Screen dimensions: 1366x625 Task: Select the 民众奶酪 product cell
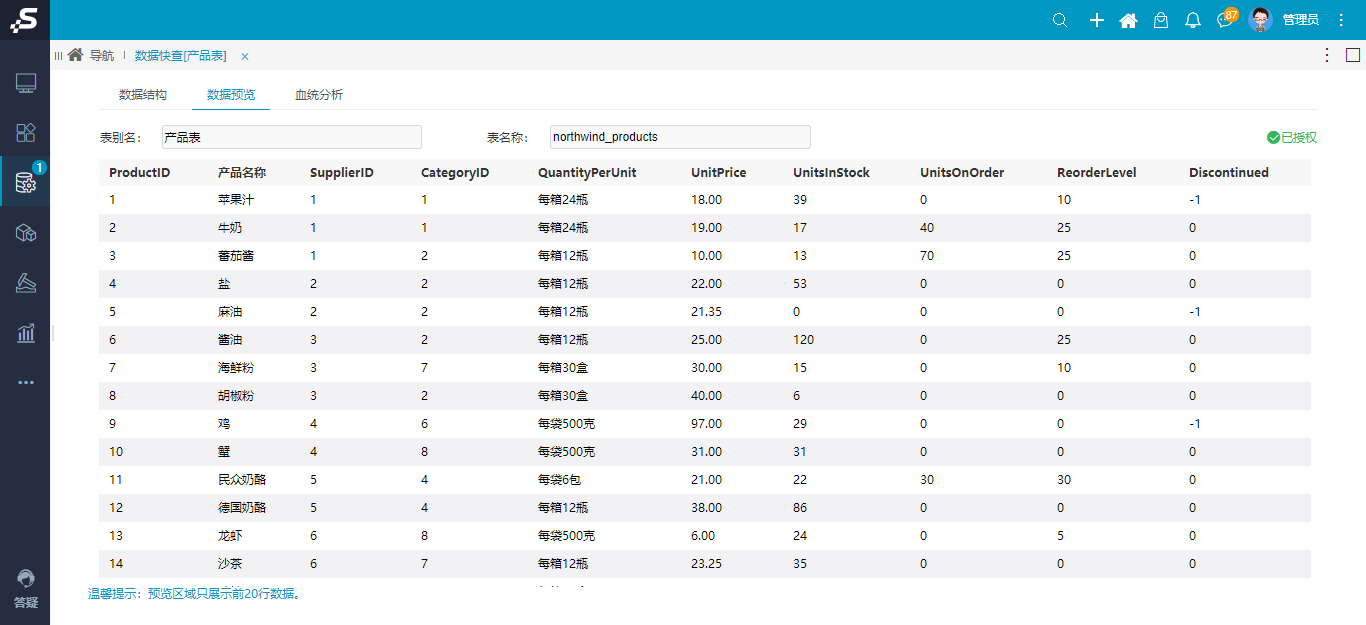click(242, 480)
